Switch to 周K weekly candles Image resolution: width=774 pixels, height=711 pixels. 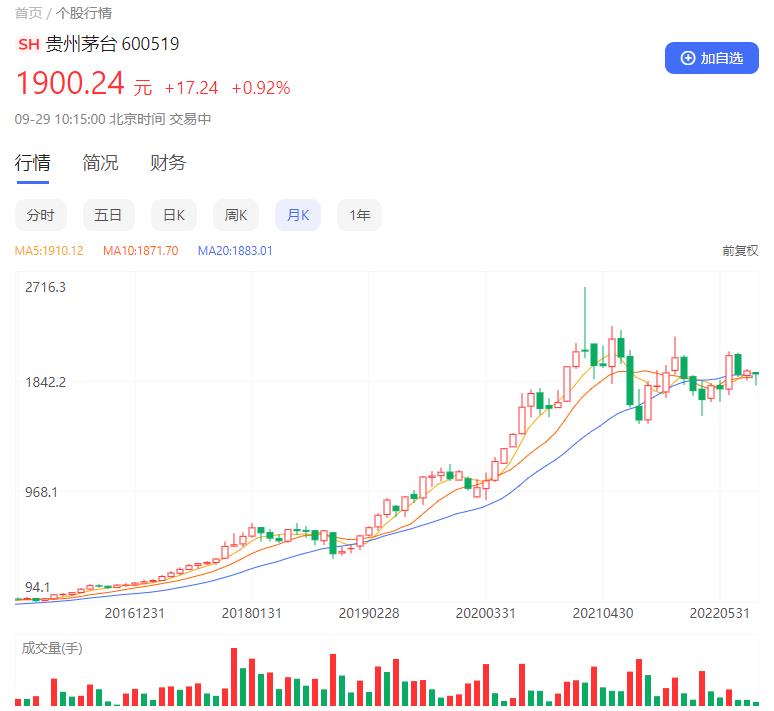point(235,215)
